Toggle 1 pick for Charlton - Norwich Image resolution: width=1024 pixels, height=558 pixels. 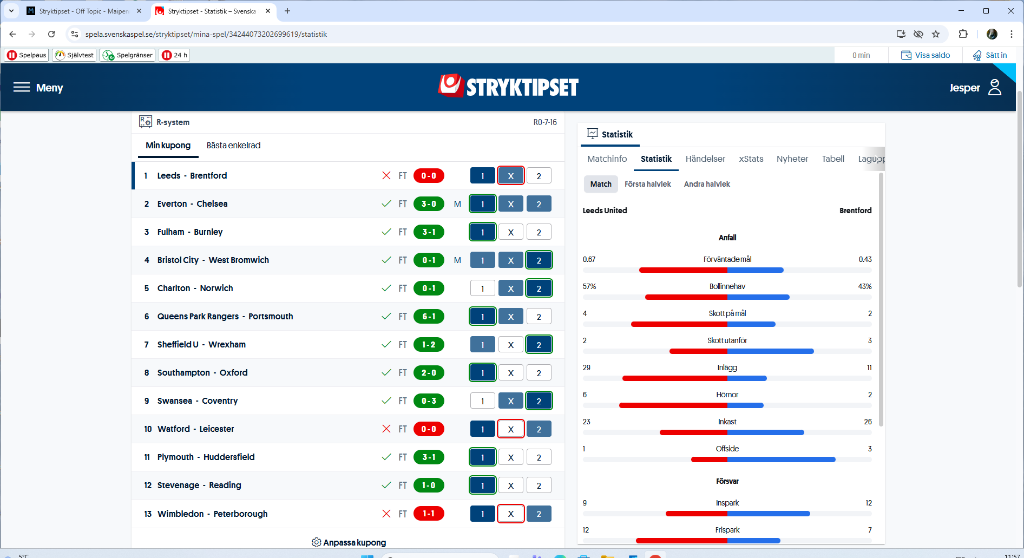coord(482,288)
